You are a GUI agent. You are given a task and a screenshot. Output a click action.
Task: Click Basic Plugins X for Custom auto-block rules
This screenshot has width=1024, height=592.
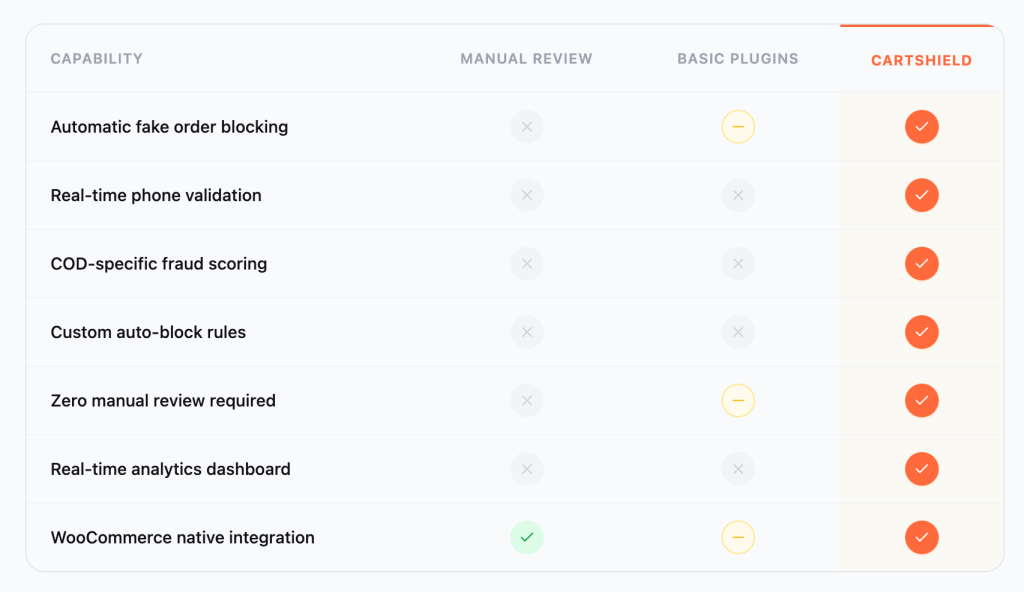coord(738,332)
